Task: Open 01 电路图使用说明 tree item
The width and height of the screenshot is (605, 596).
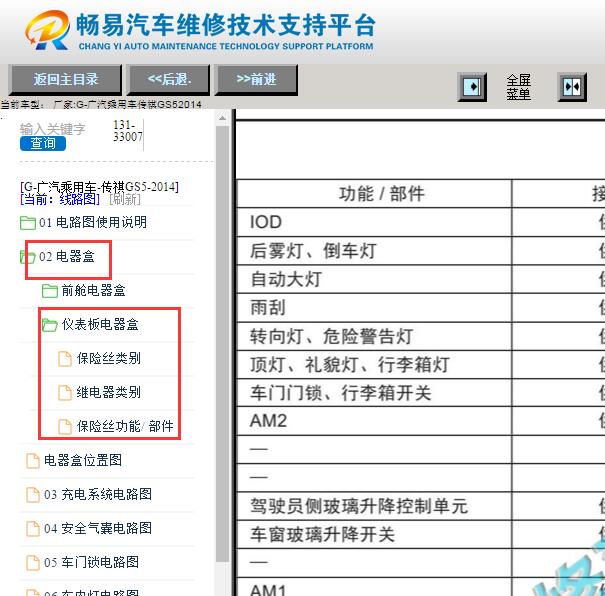Action: 93,222
